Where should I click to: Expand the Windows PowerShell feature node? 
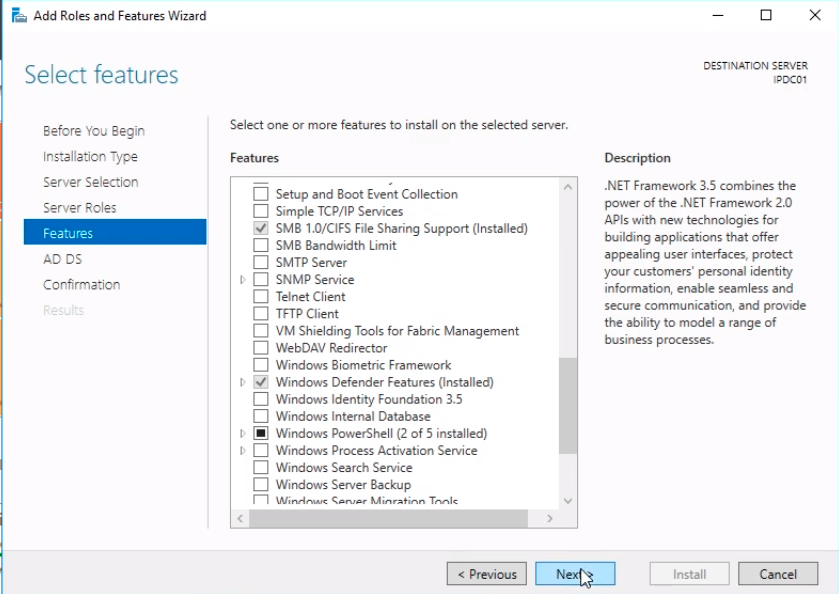(x=243, y=434)
